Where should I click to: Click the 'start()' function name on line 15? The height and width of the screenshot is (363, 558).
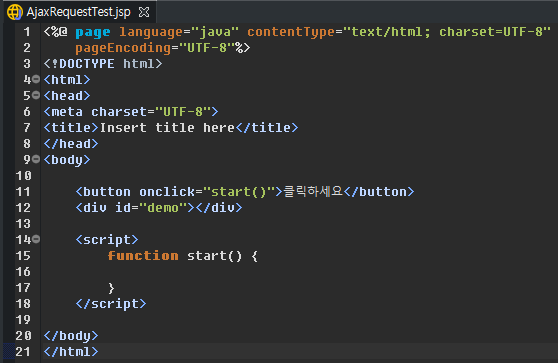[x=215, y=256]
